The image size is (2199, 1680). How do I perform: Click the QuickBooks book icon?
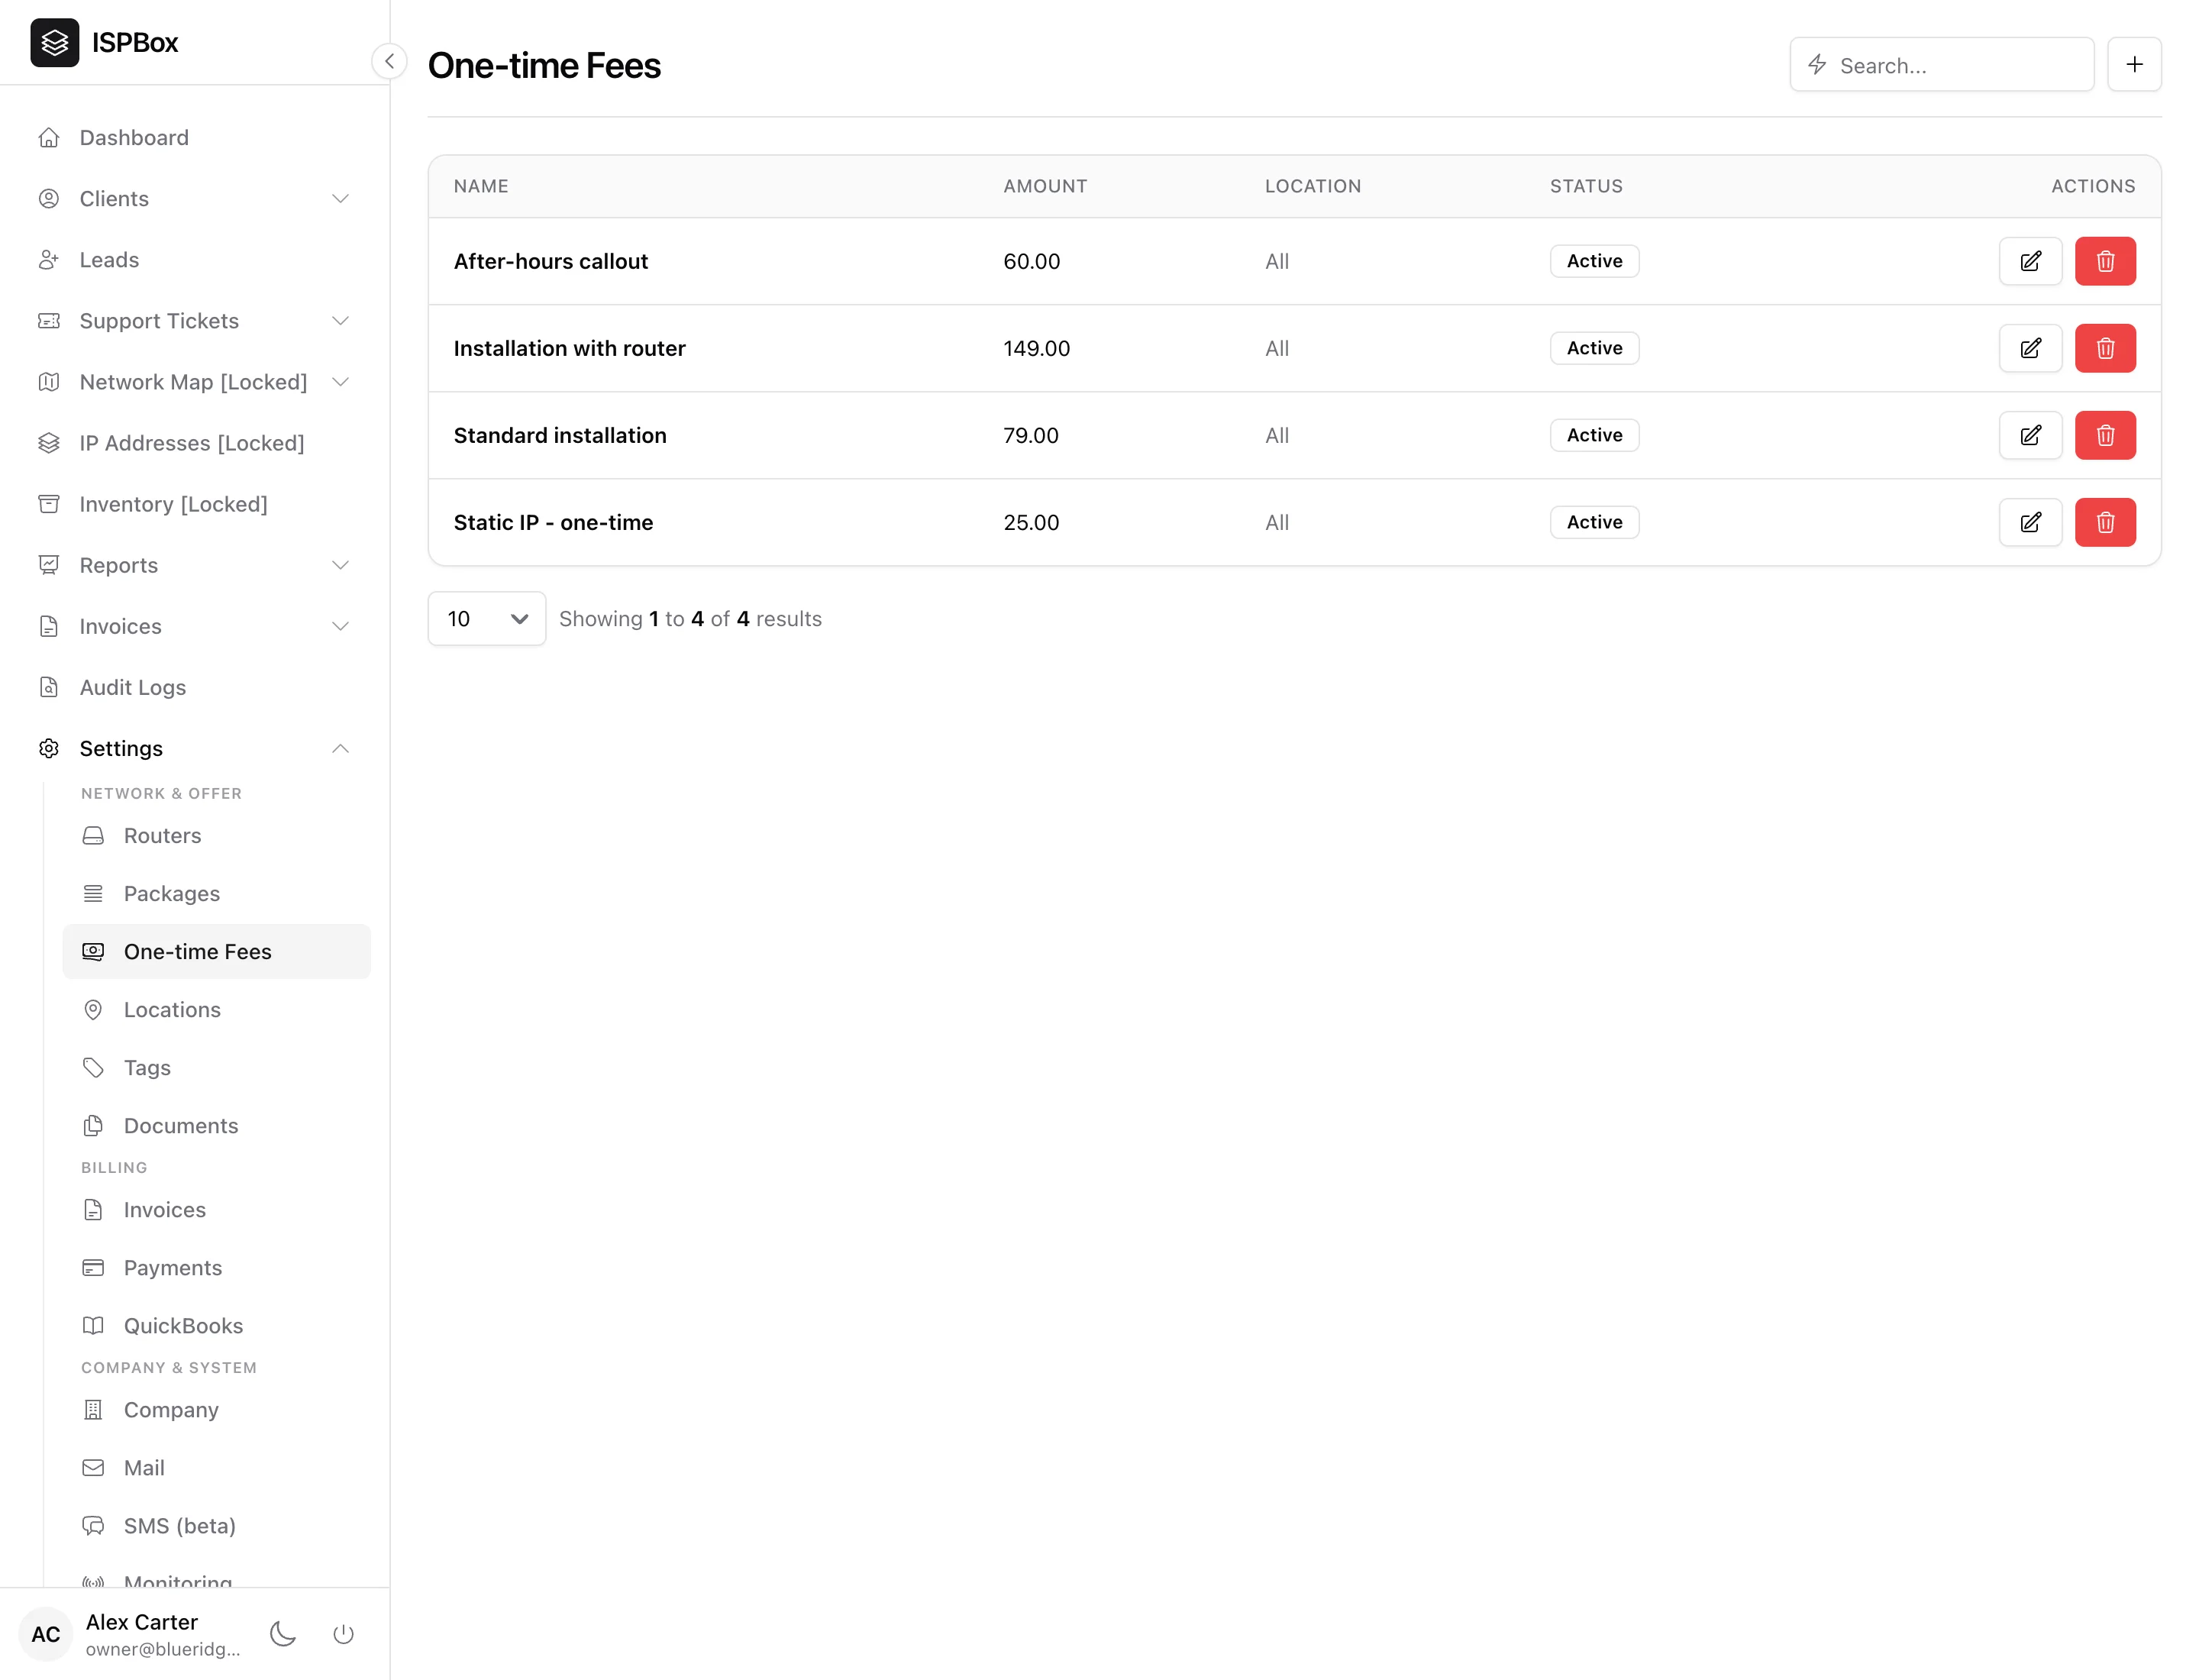coord(93,1326)
